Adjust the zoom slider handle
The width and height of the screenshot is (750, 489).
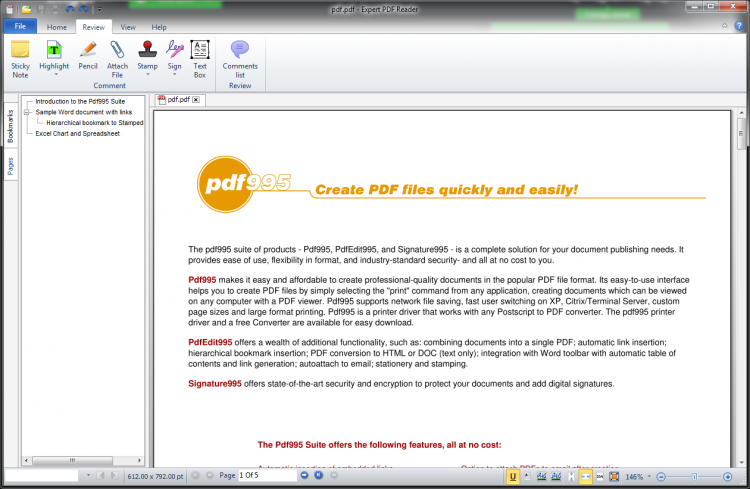(694, 477)
